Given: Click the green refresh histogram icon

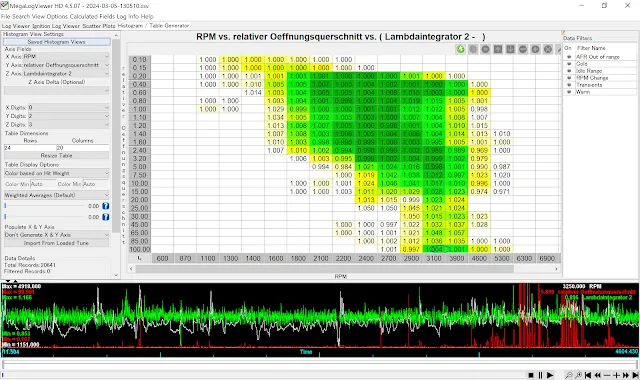Looking at the screenshot, I should pos(460,49).
